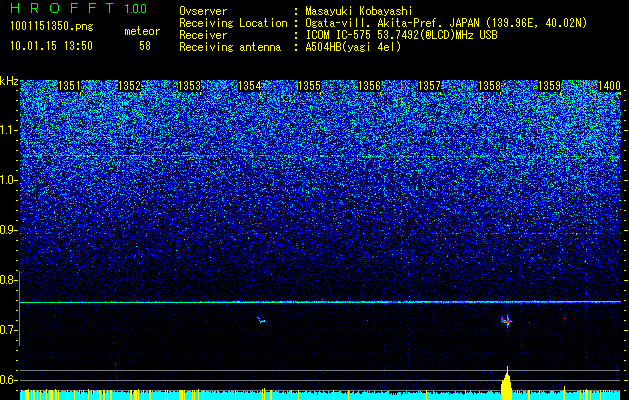Click the 1352 time marker

coord(130,86)
